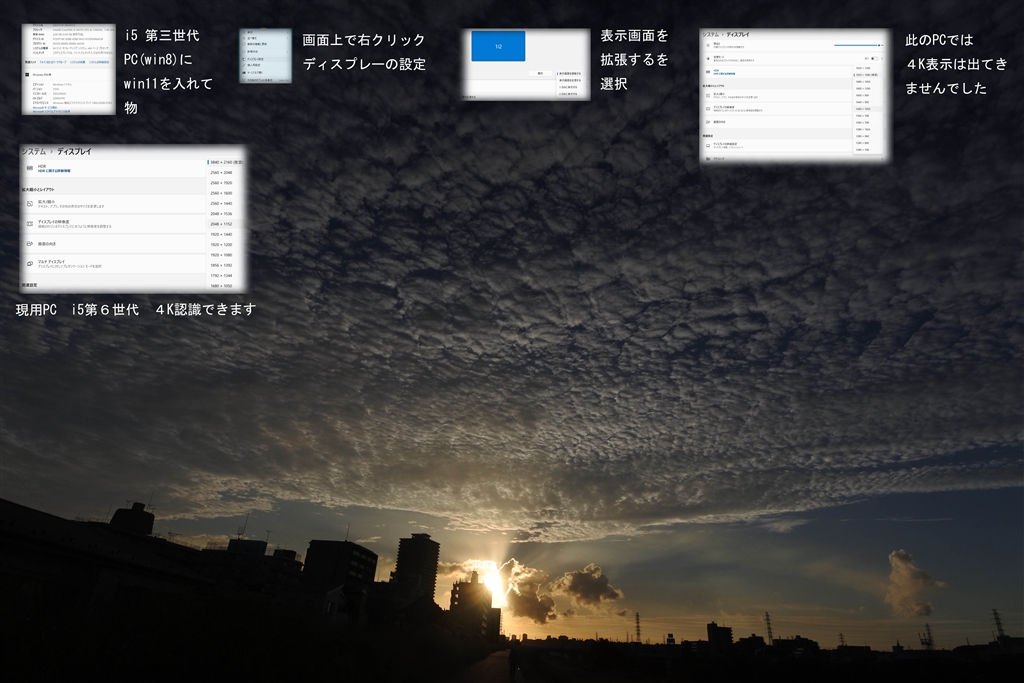The height and width of the screenshot is (683, 1024).
Task: Click the マルチ ディスプレイ row icon
Action: point(30,264)
